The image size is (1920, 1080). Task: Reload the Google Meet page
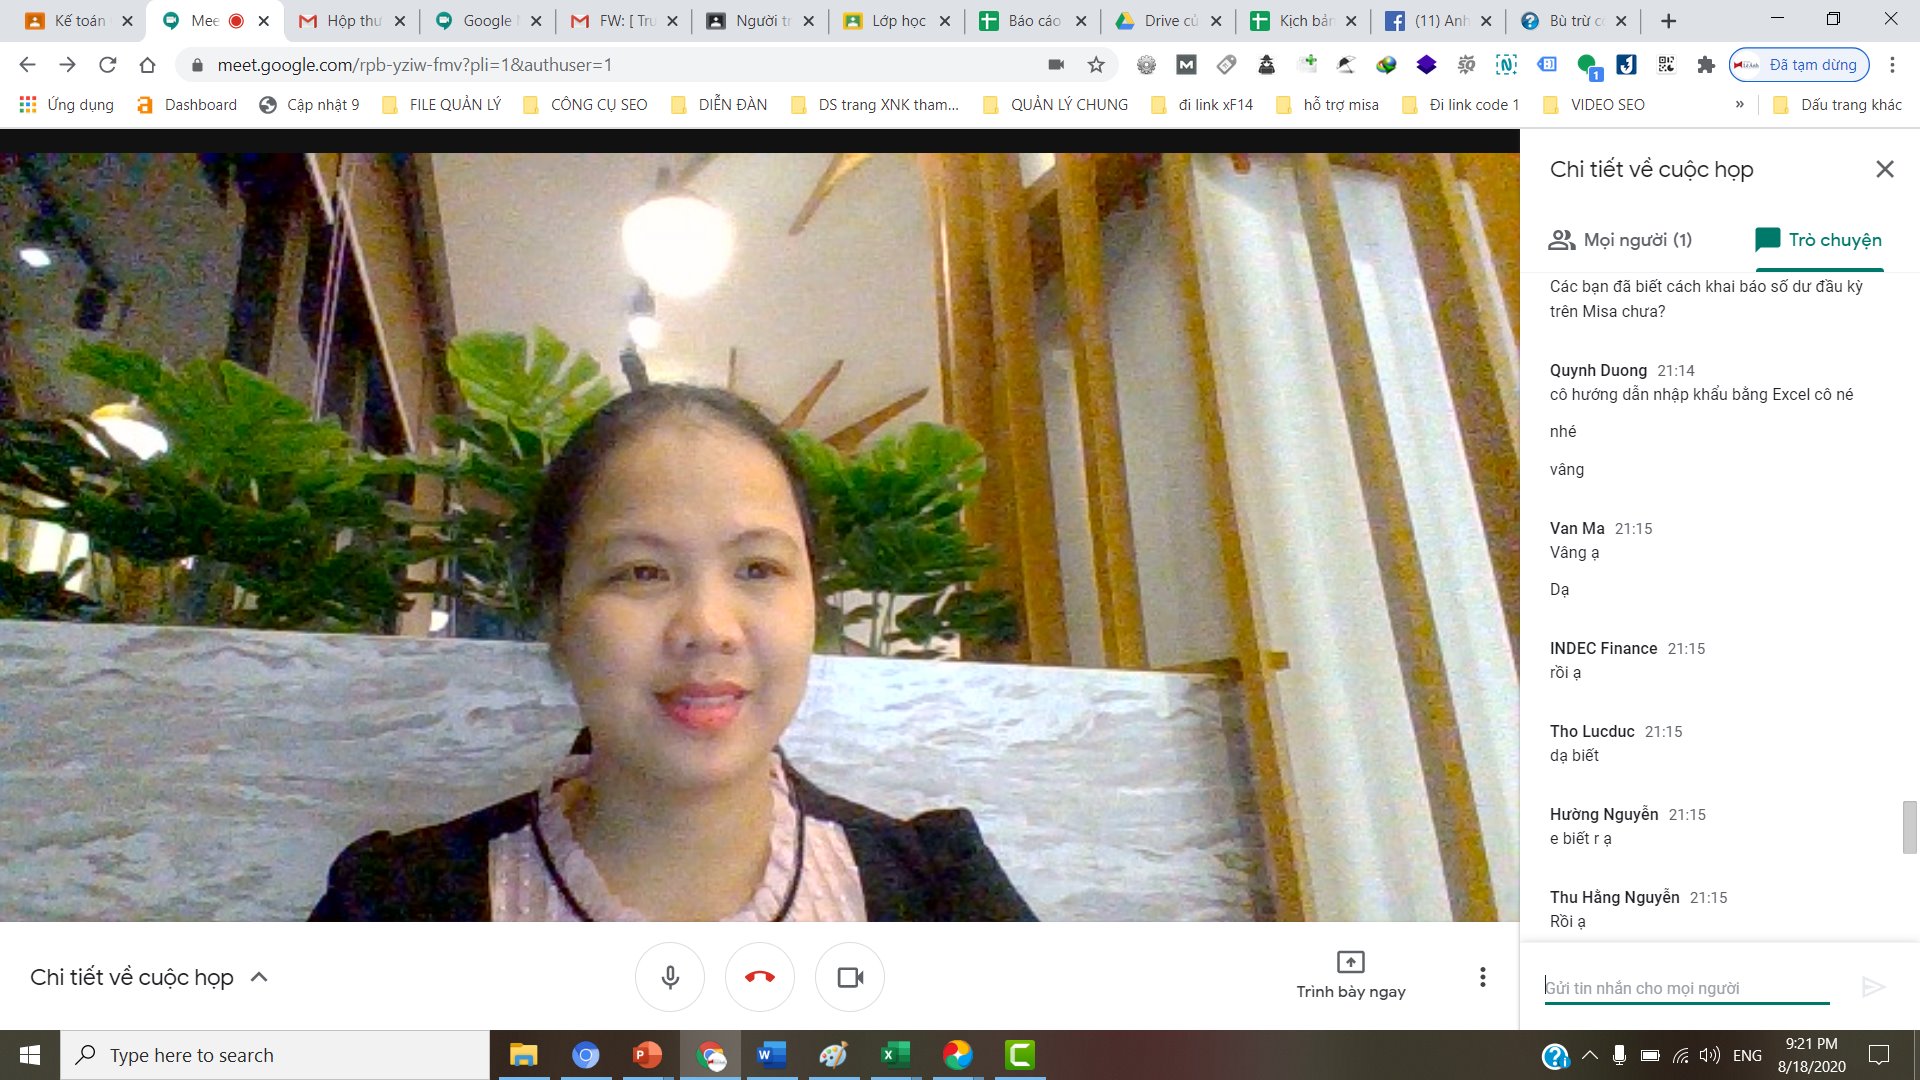107,65
